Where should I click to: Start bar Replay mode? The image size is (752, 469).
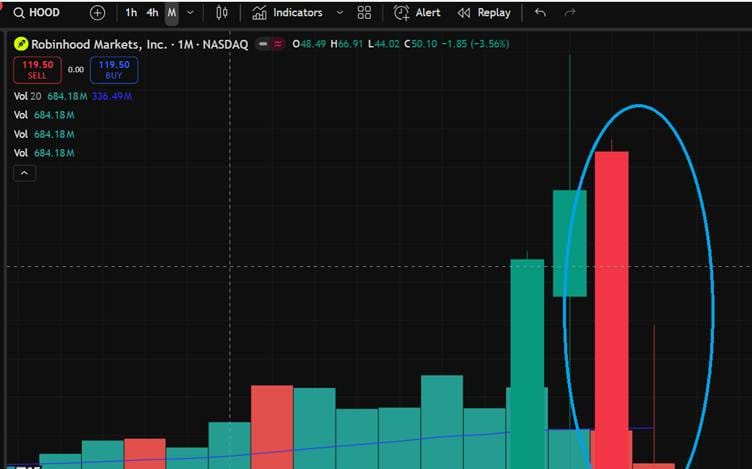pyautogui.click(x=484, y=13)
